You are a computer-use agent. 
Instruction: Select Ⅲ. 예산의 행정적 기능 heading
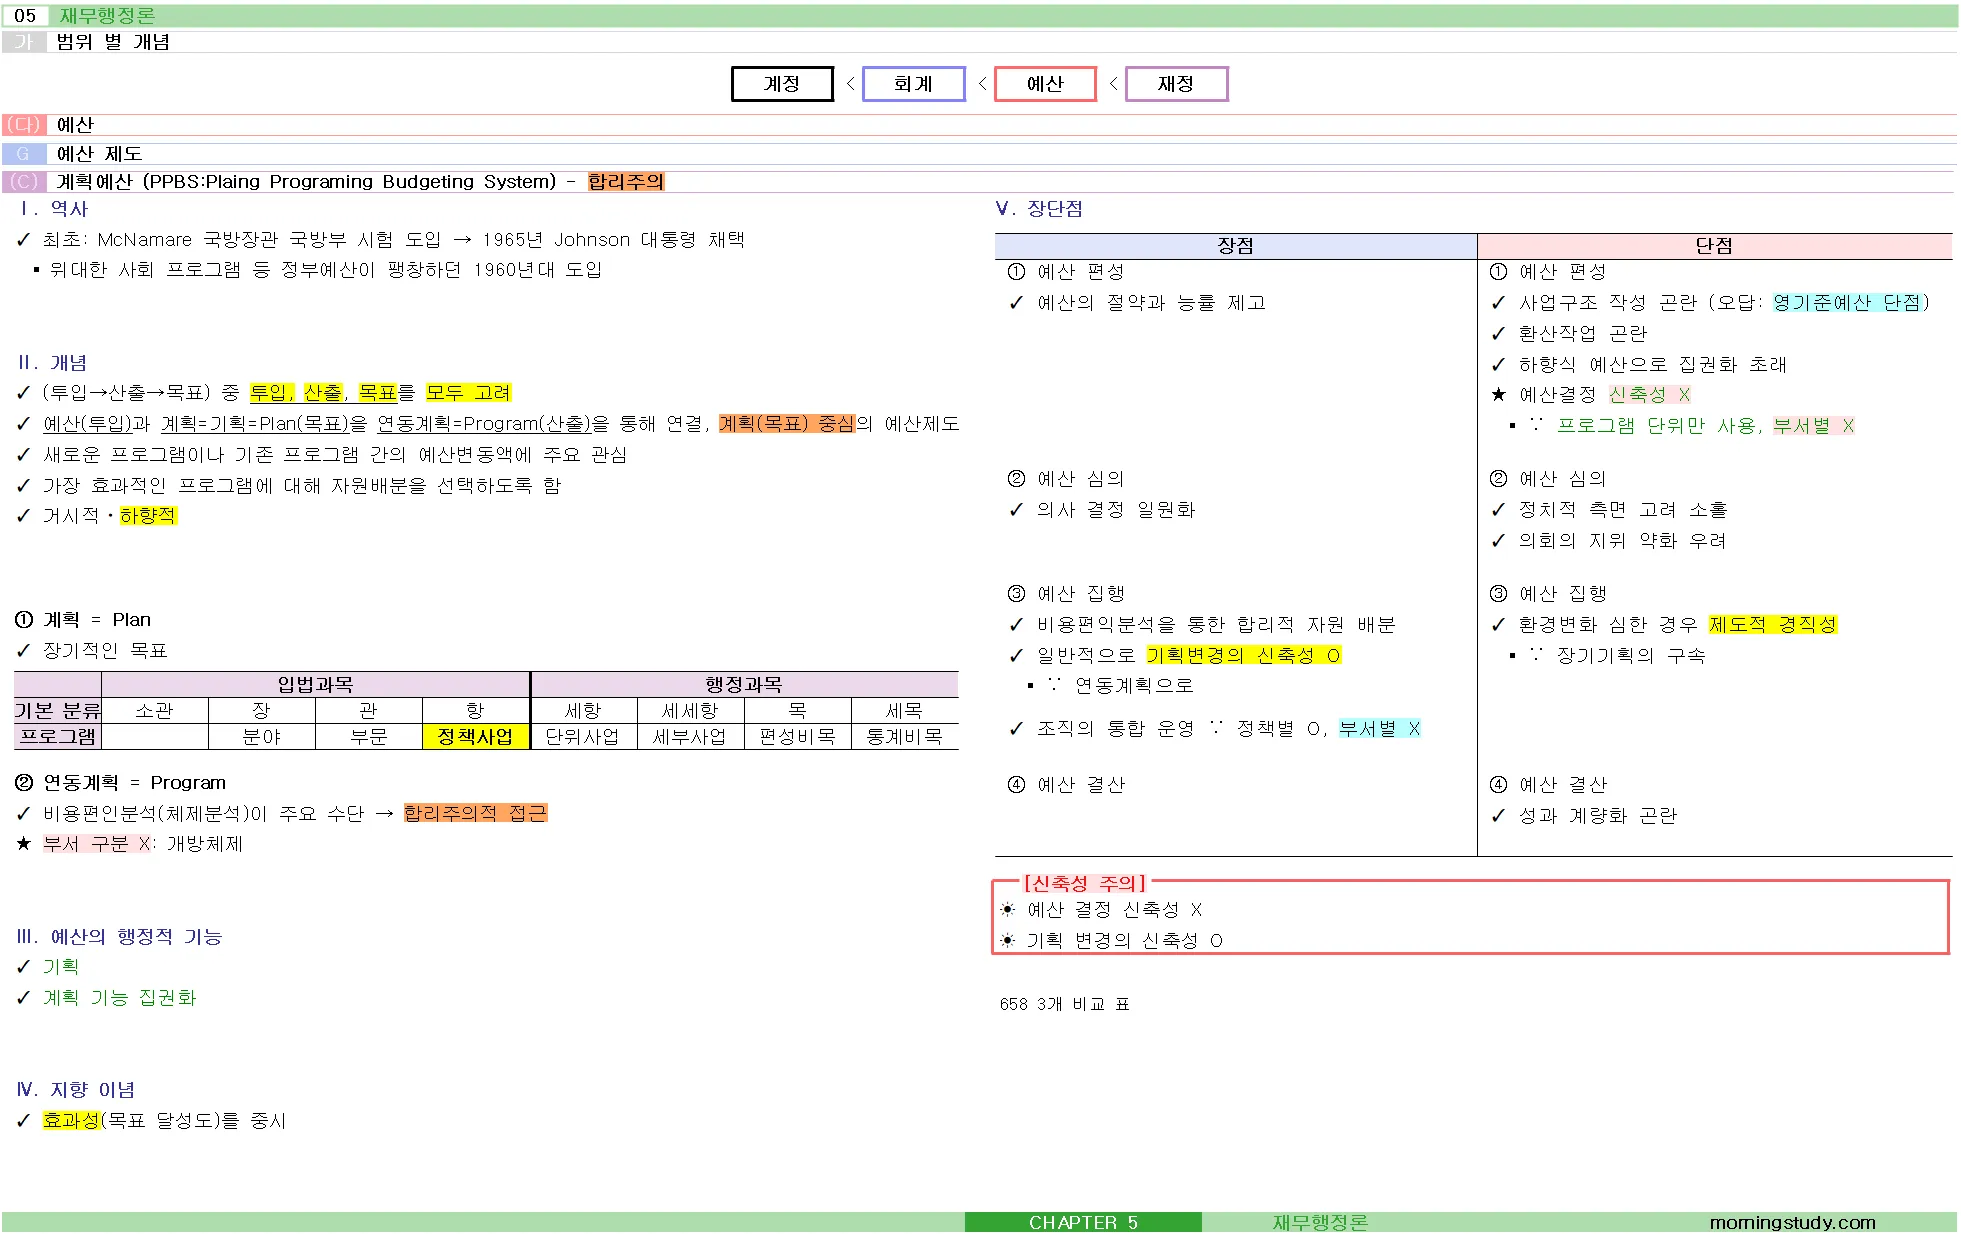(x=119, y=937)
